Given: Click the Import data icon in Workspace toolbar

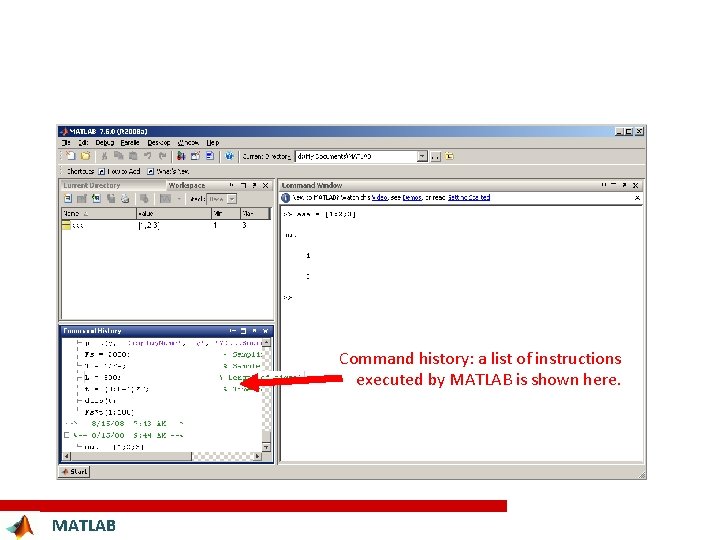Looking at the screenshot, I should pyautogui.click(x=96, y=199).
